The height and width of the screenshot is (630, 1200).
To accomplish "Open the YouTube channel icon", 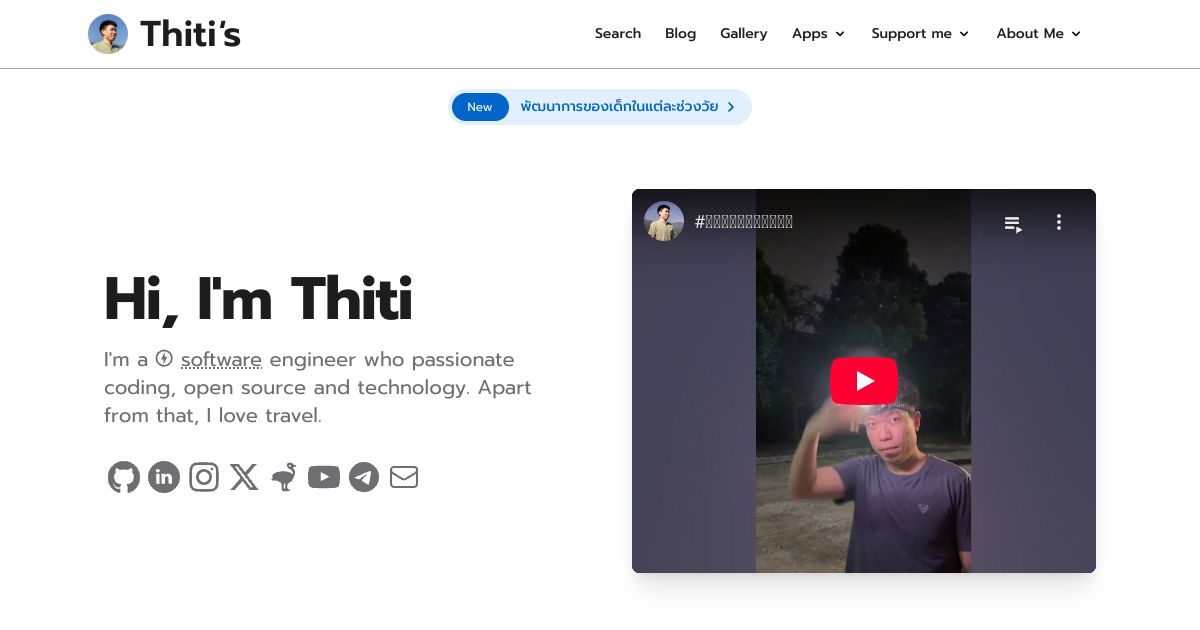I will [324, 477].
